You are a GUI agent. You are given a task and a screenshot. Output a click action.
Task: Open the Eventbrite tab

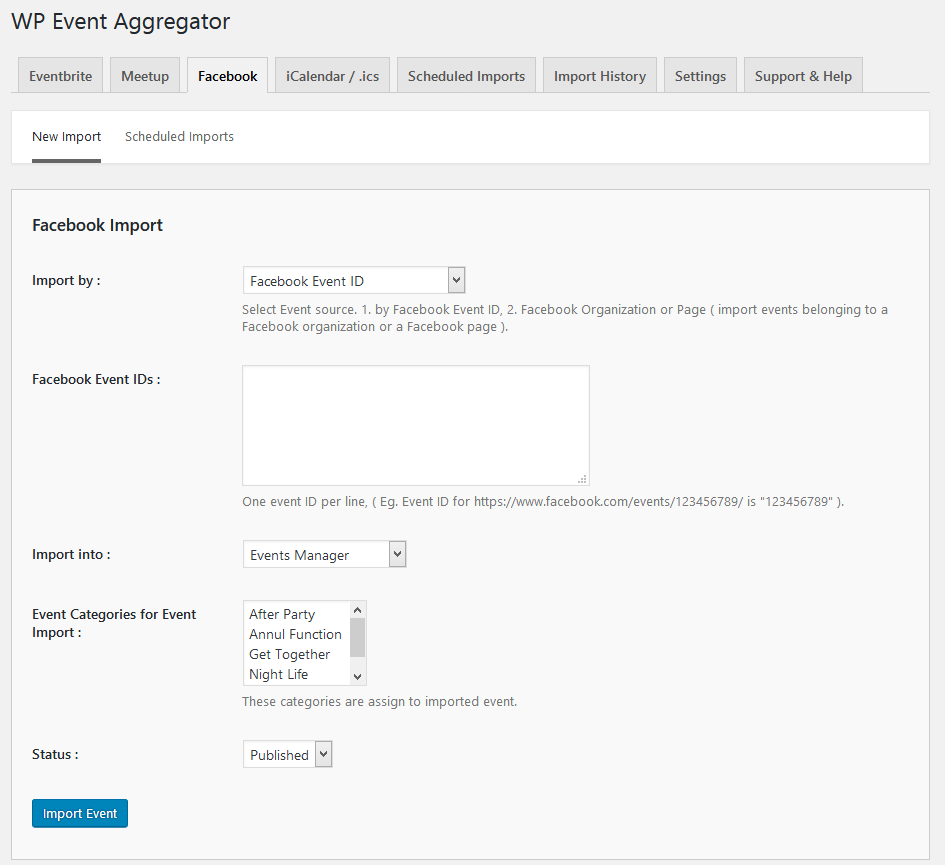(60, 76)
